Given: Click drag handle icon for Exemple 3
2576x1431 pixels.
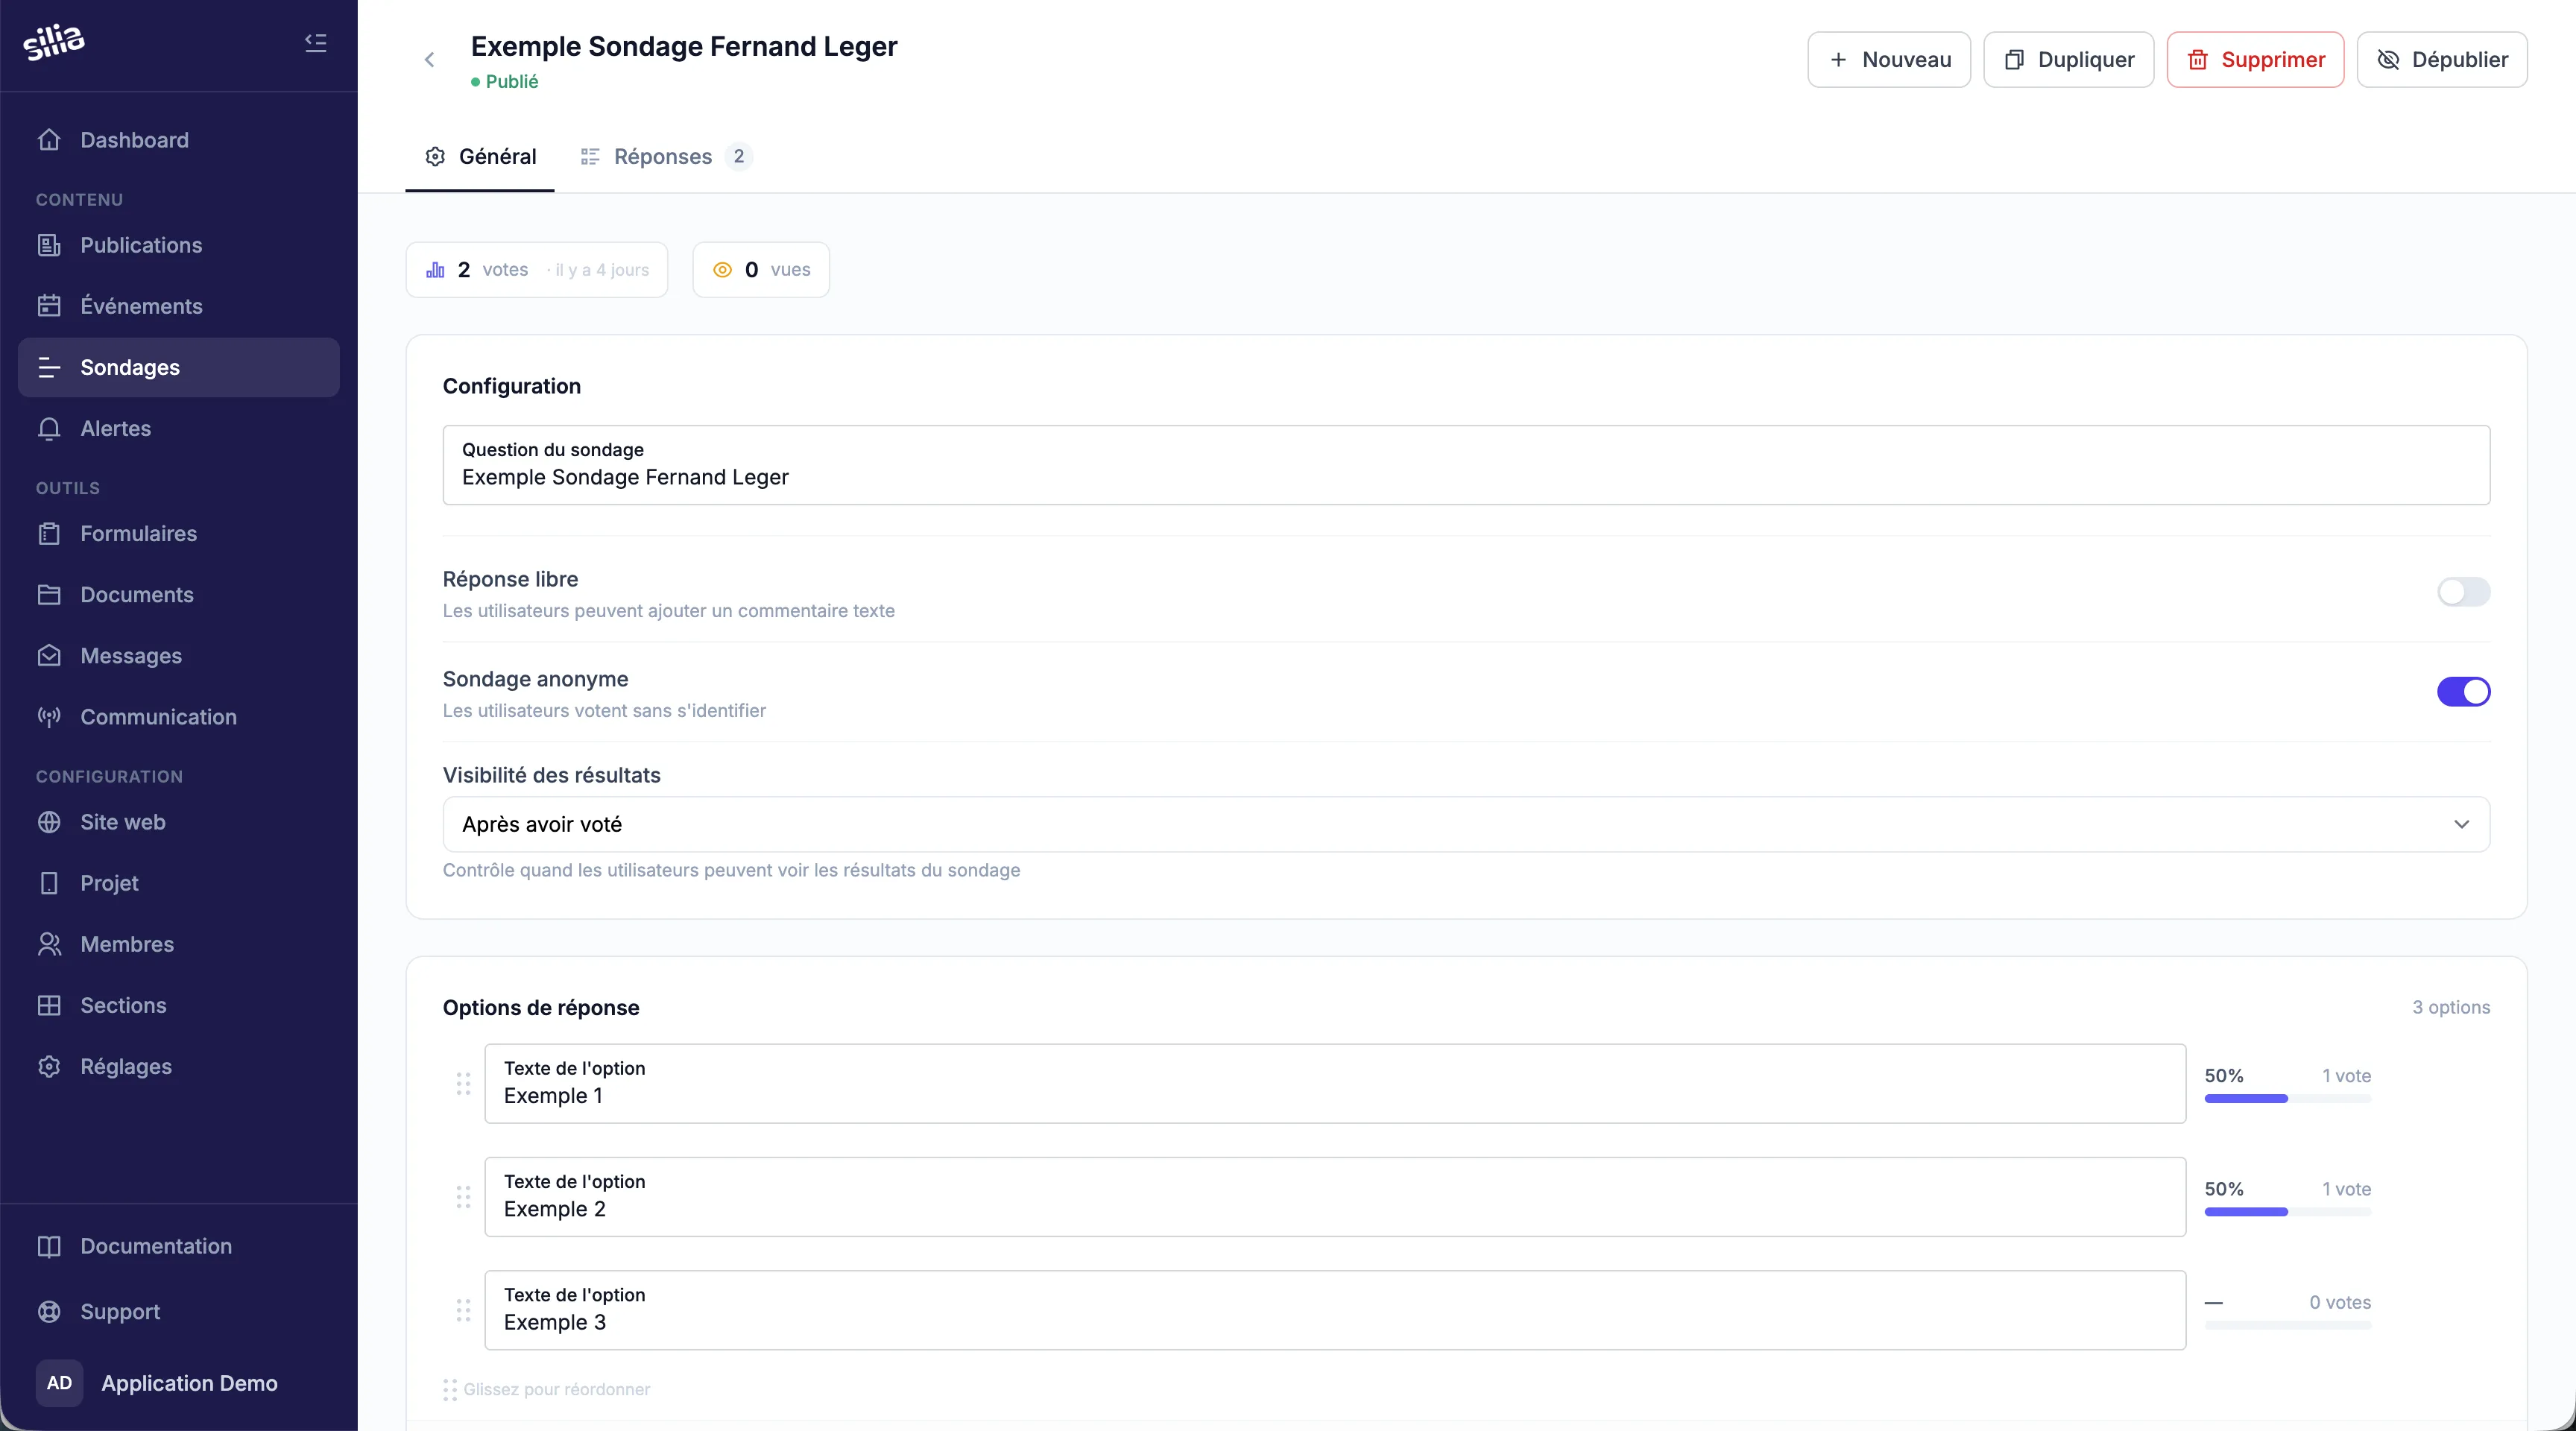Looking at the screenshot, I should click(463, 1310).
